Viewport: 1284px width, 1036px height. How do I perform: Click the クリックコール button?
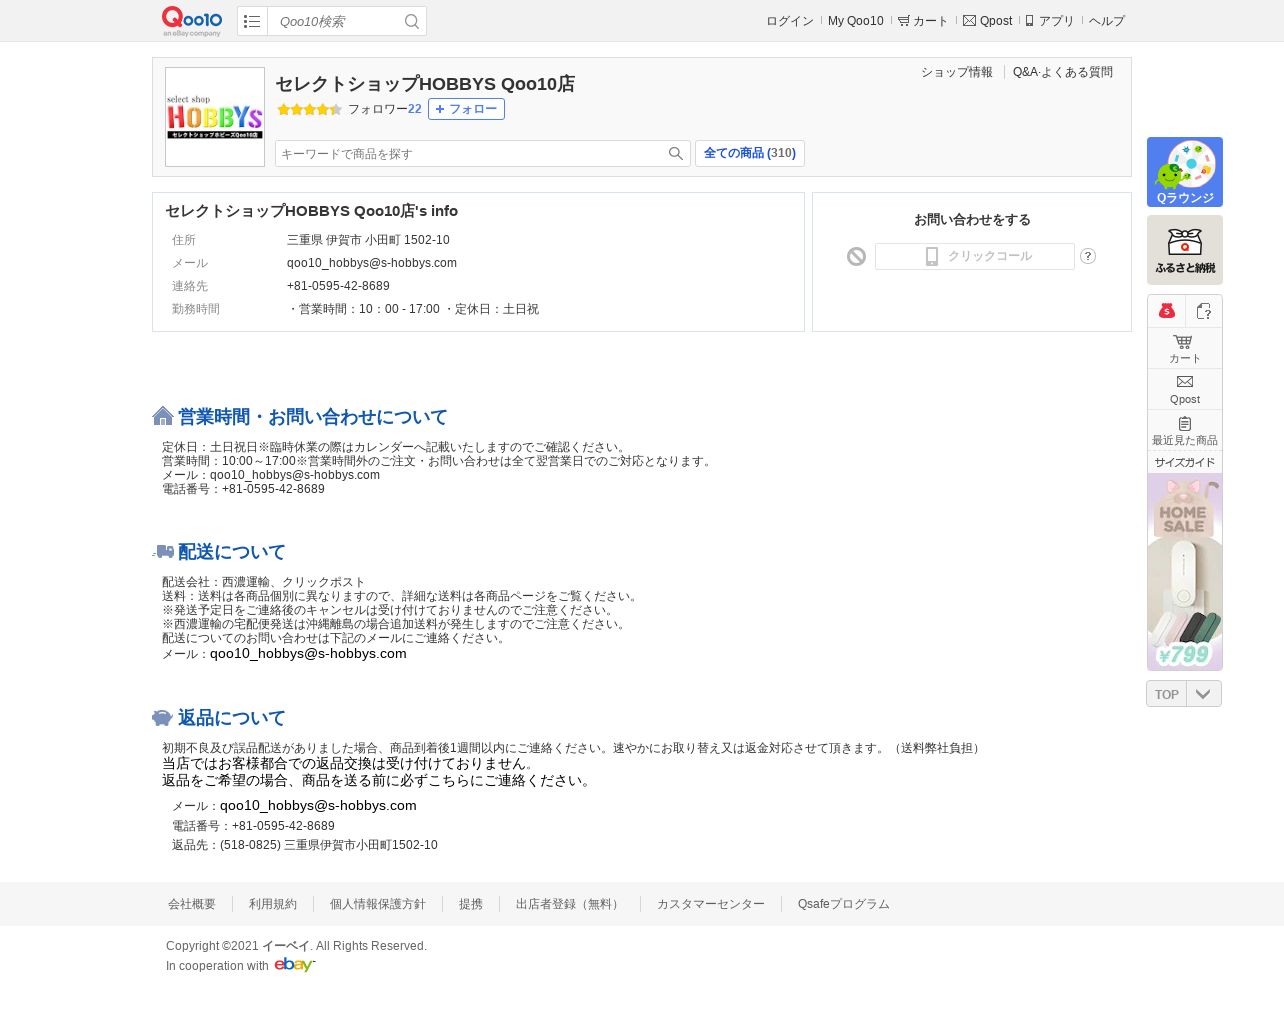pyautogui.click(x=975, y=257)
